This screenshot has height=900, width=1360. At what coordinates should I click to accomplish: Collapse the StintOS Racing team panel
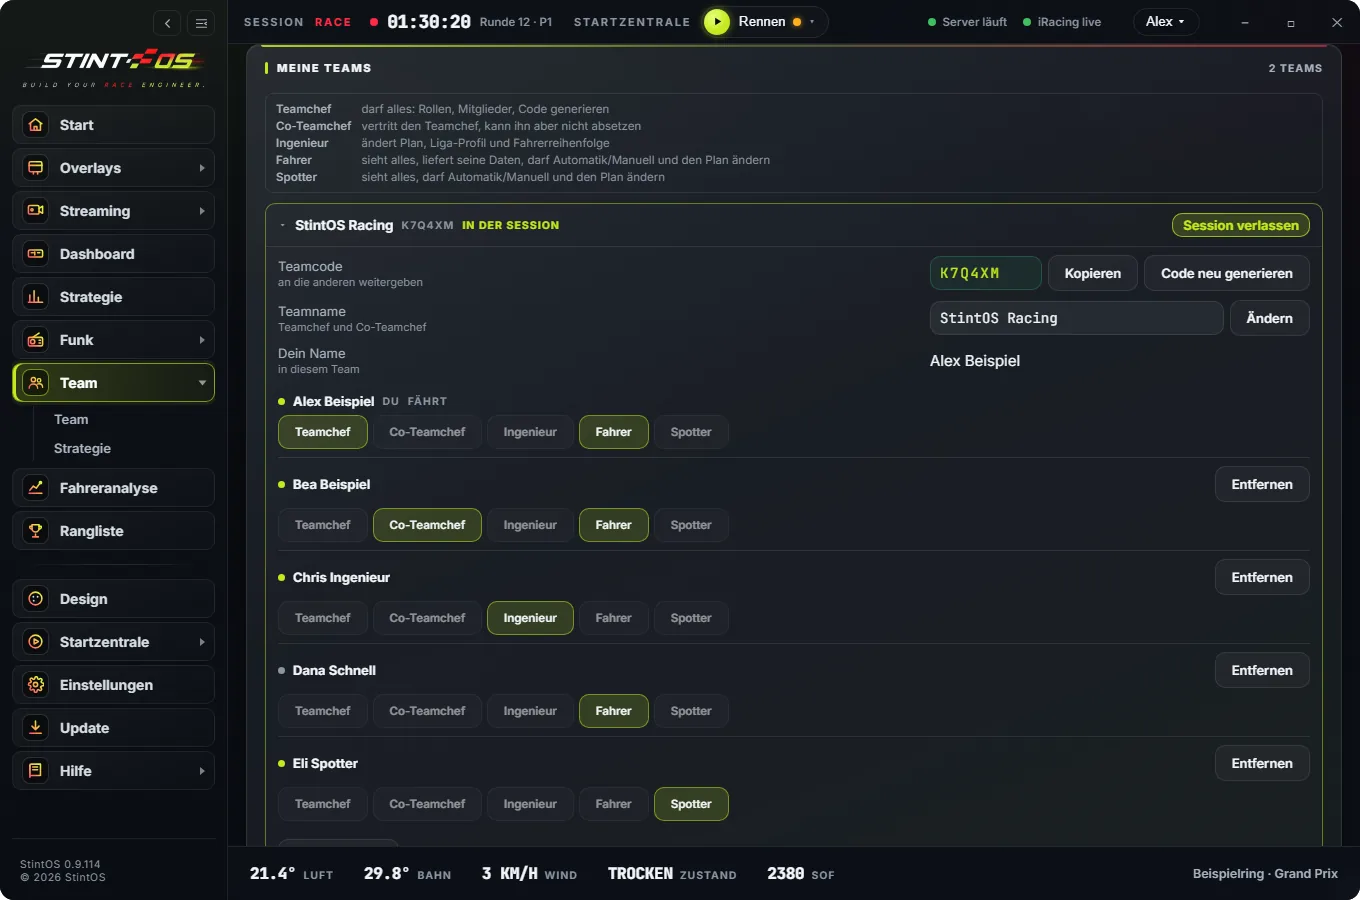click(x=283, y=225)
